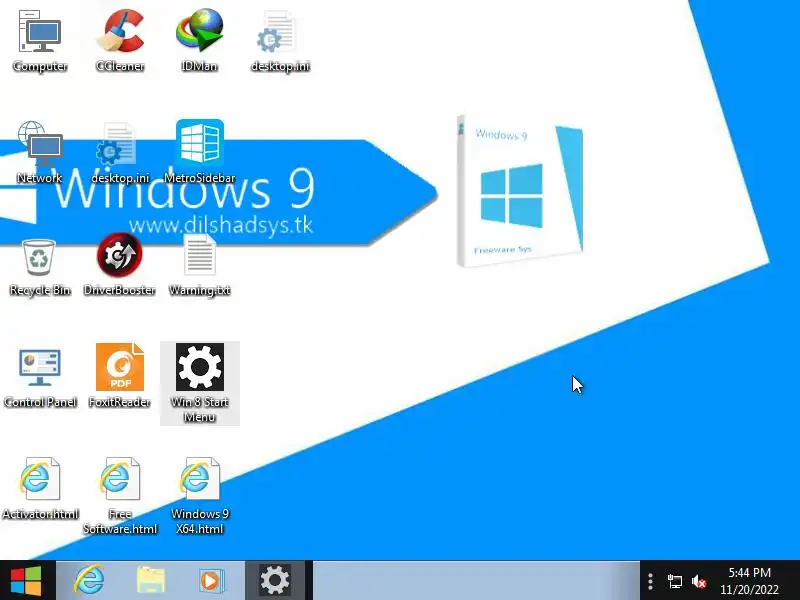800x600 pixels.
Task: Show hidden tray icons via three dots
Action: click(x=650, y=581)
